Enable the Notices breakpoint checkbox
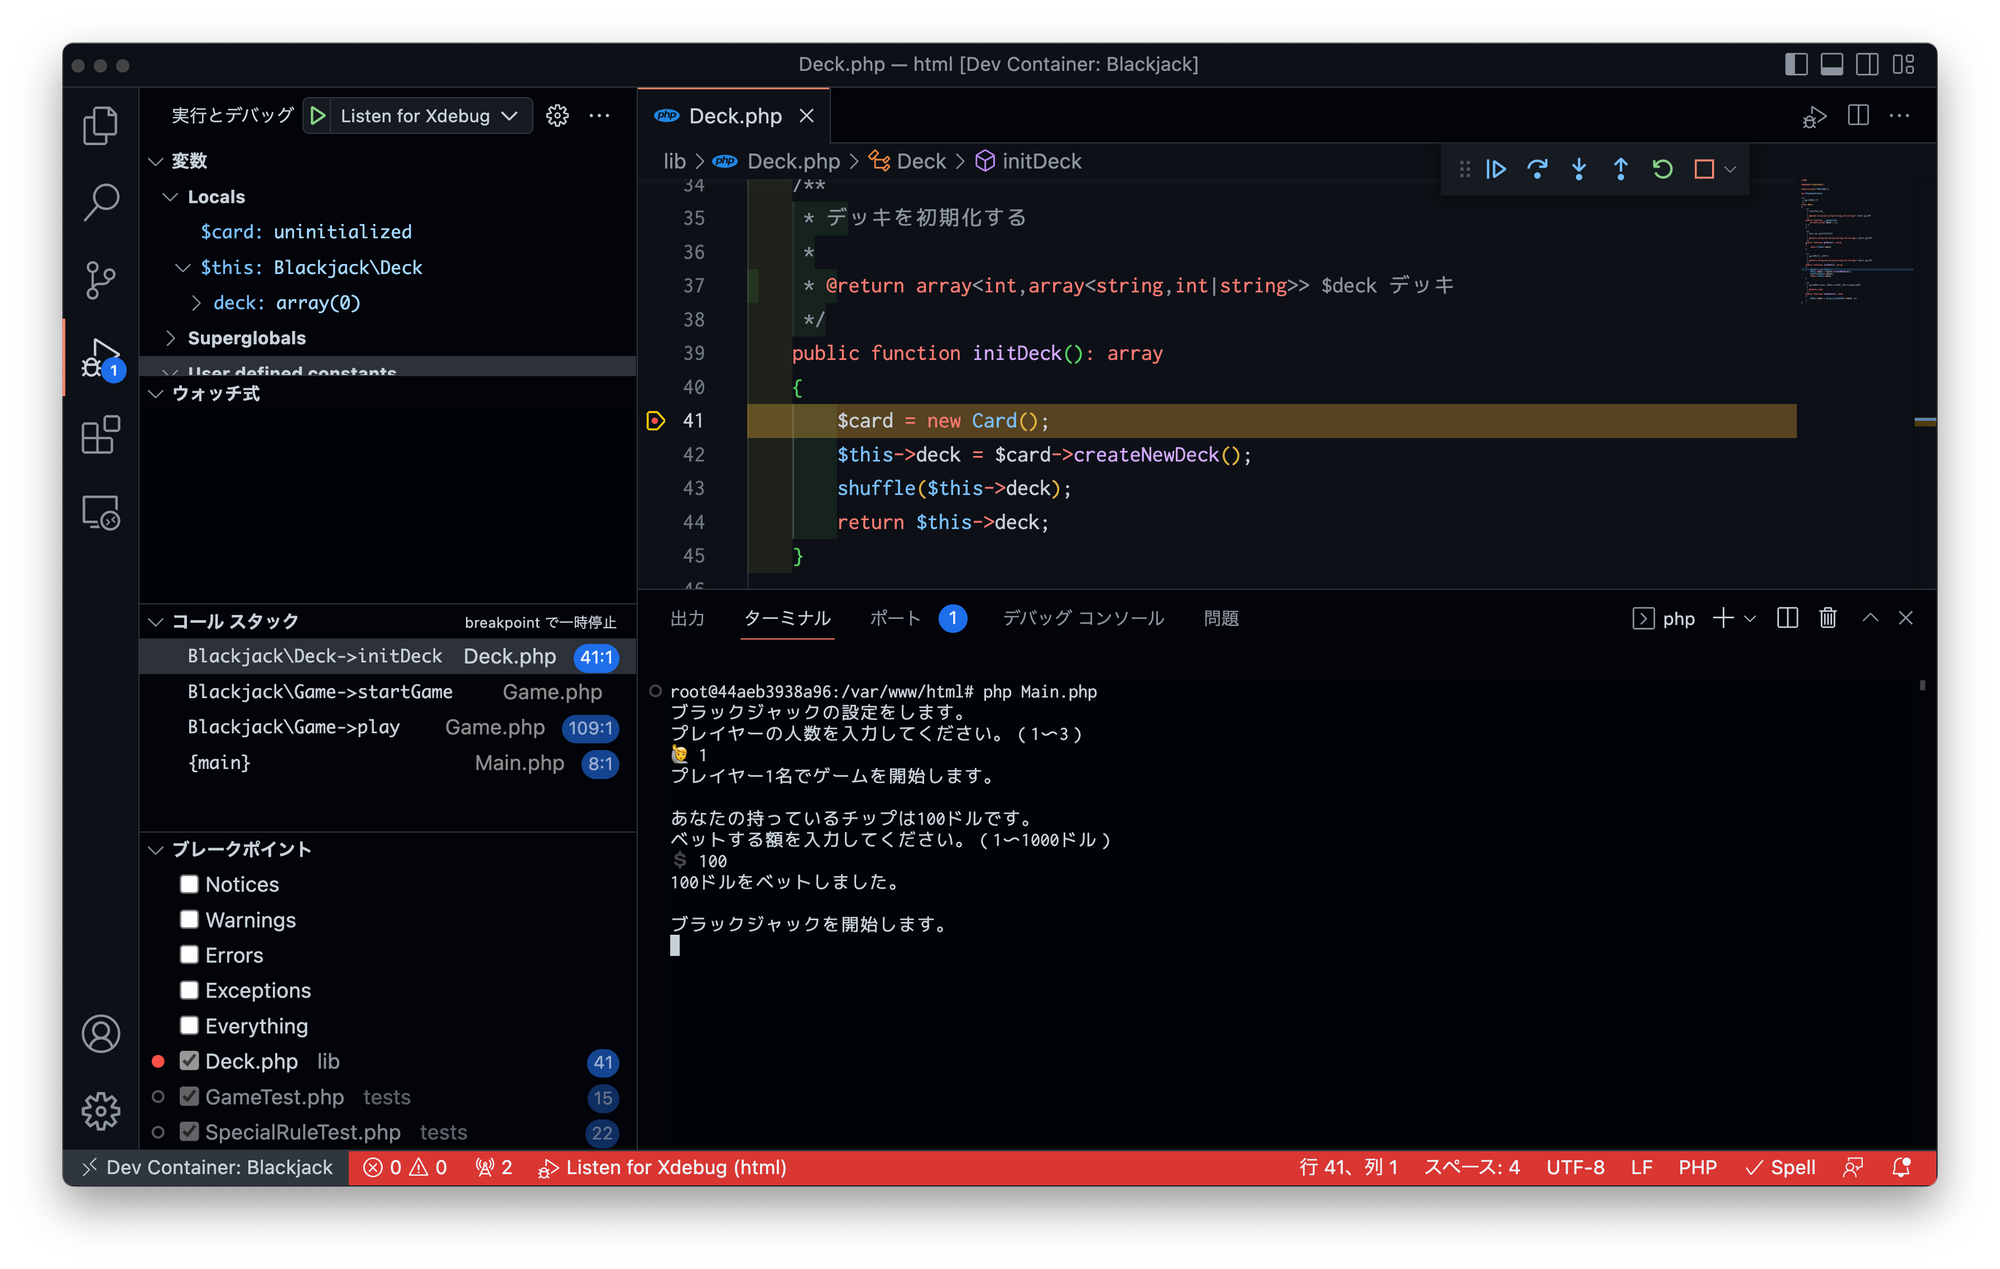 click(x=189, y=884)
